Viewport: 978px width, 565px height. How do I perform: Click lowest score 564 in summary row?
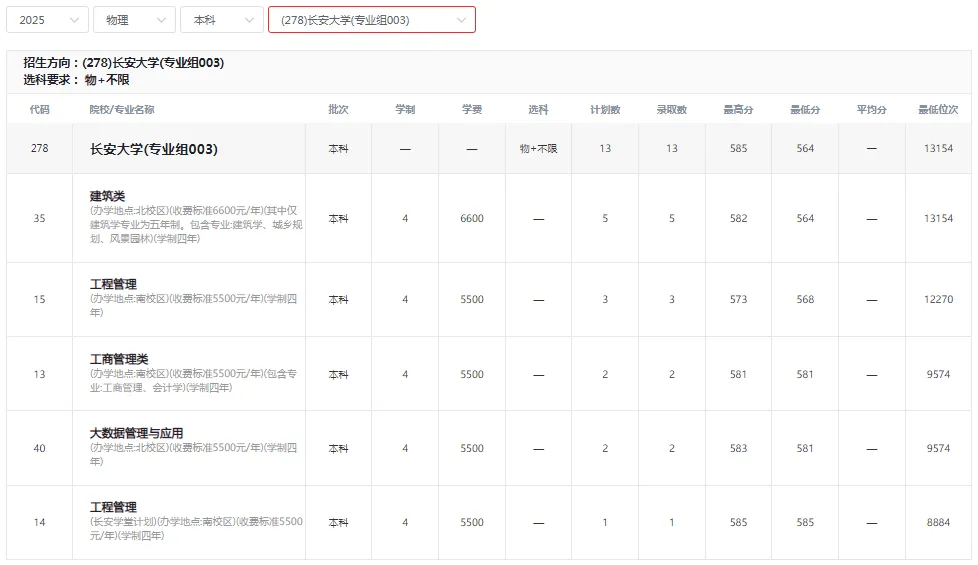pyautogui.click(x=805, y=148)
